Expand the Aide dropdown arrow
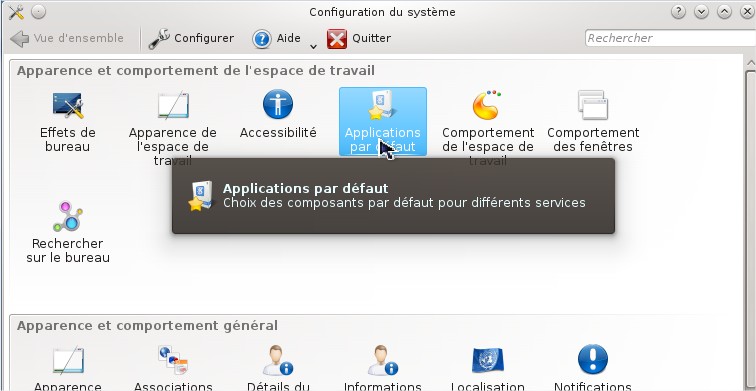Viewport: 756px width, 391px height. tap(313, 46)
